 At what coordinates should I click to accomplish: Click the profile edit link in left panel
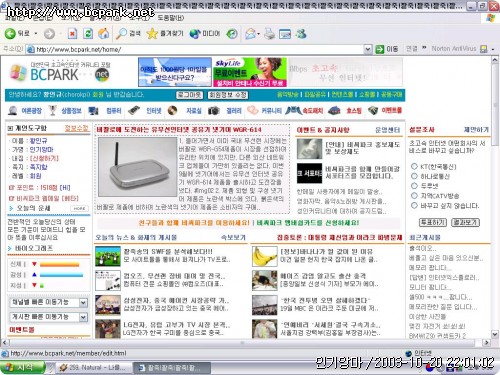pos(77,128)
